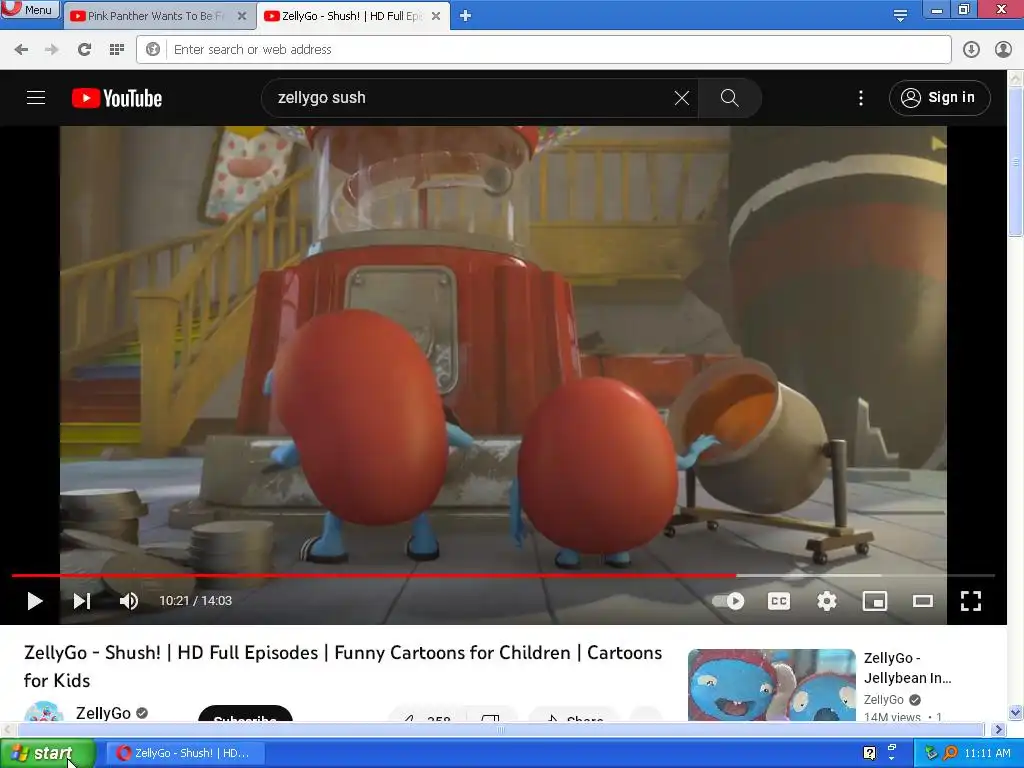The width and height of the screenshot is (1024, 768).
Task: Open the Speed Dial grid
Action: tap(117, 50)
